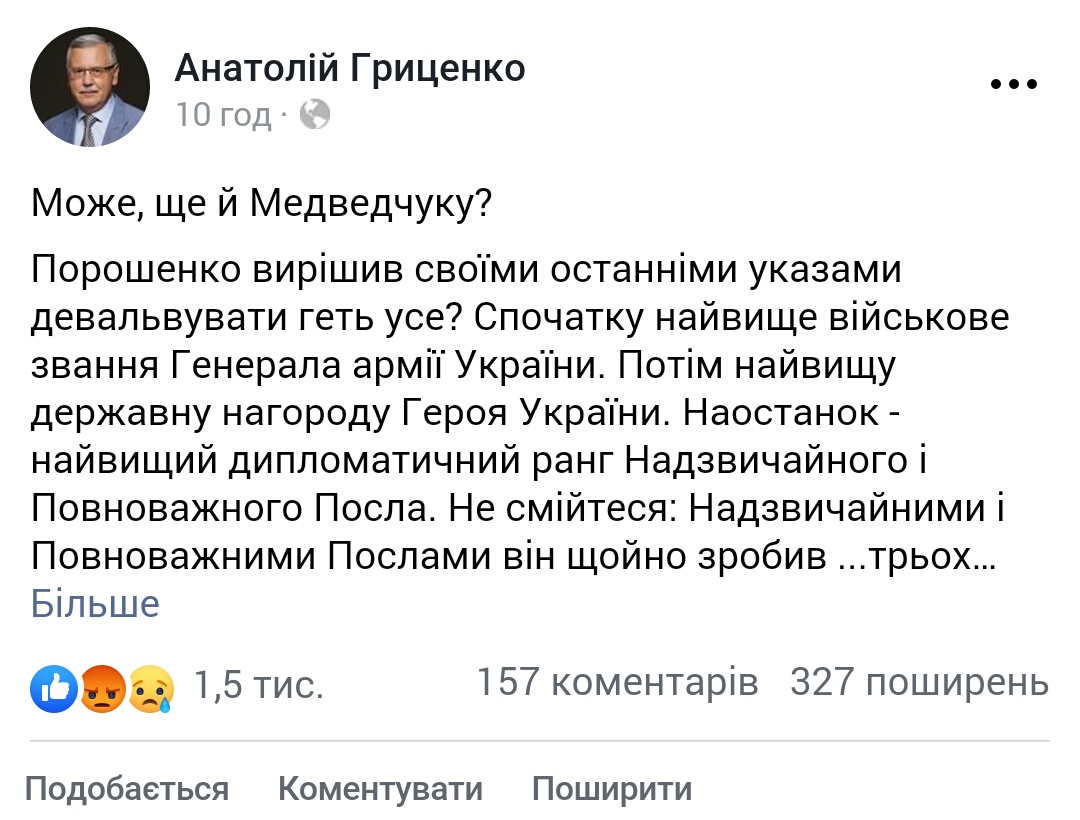Viewport: 1080px width, 820px height.
Task: Click the phrase 'Повноважного Посла. Не смійтеся'
Action: [354, 509]
